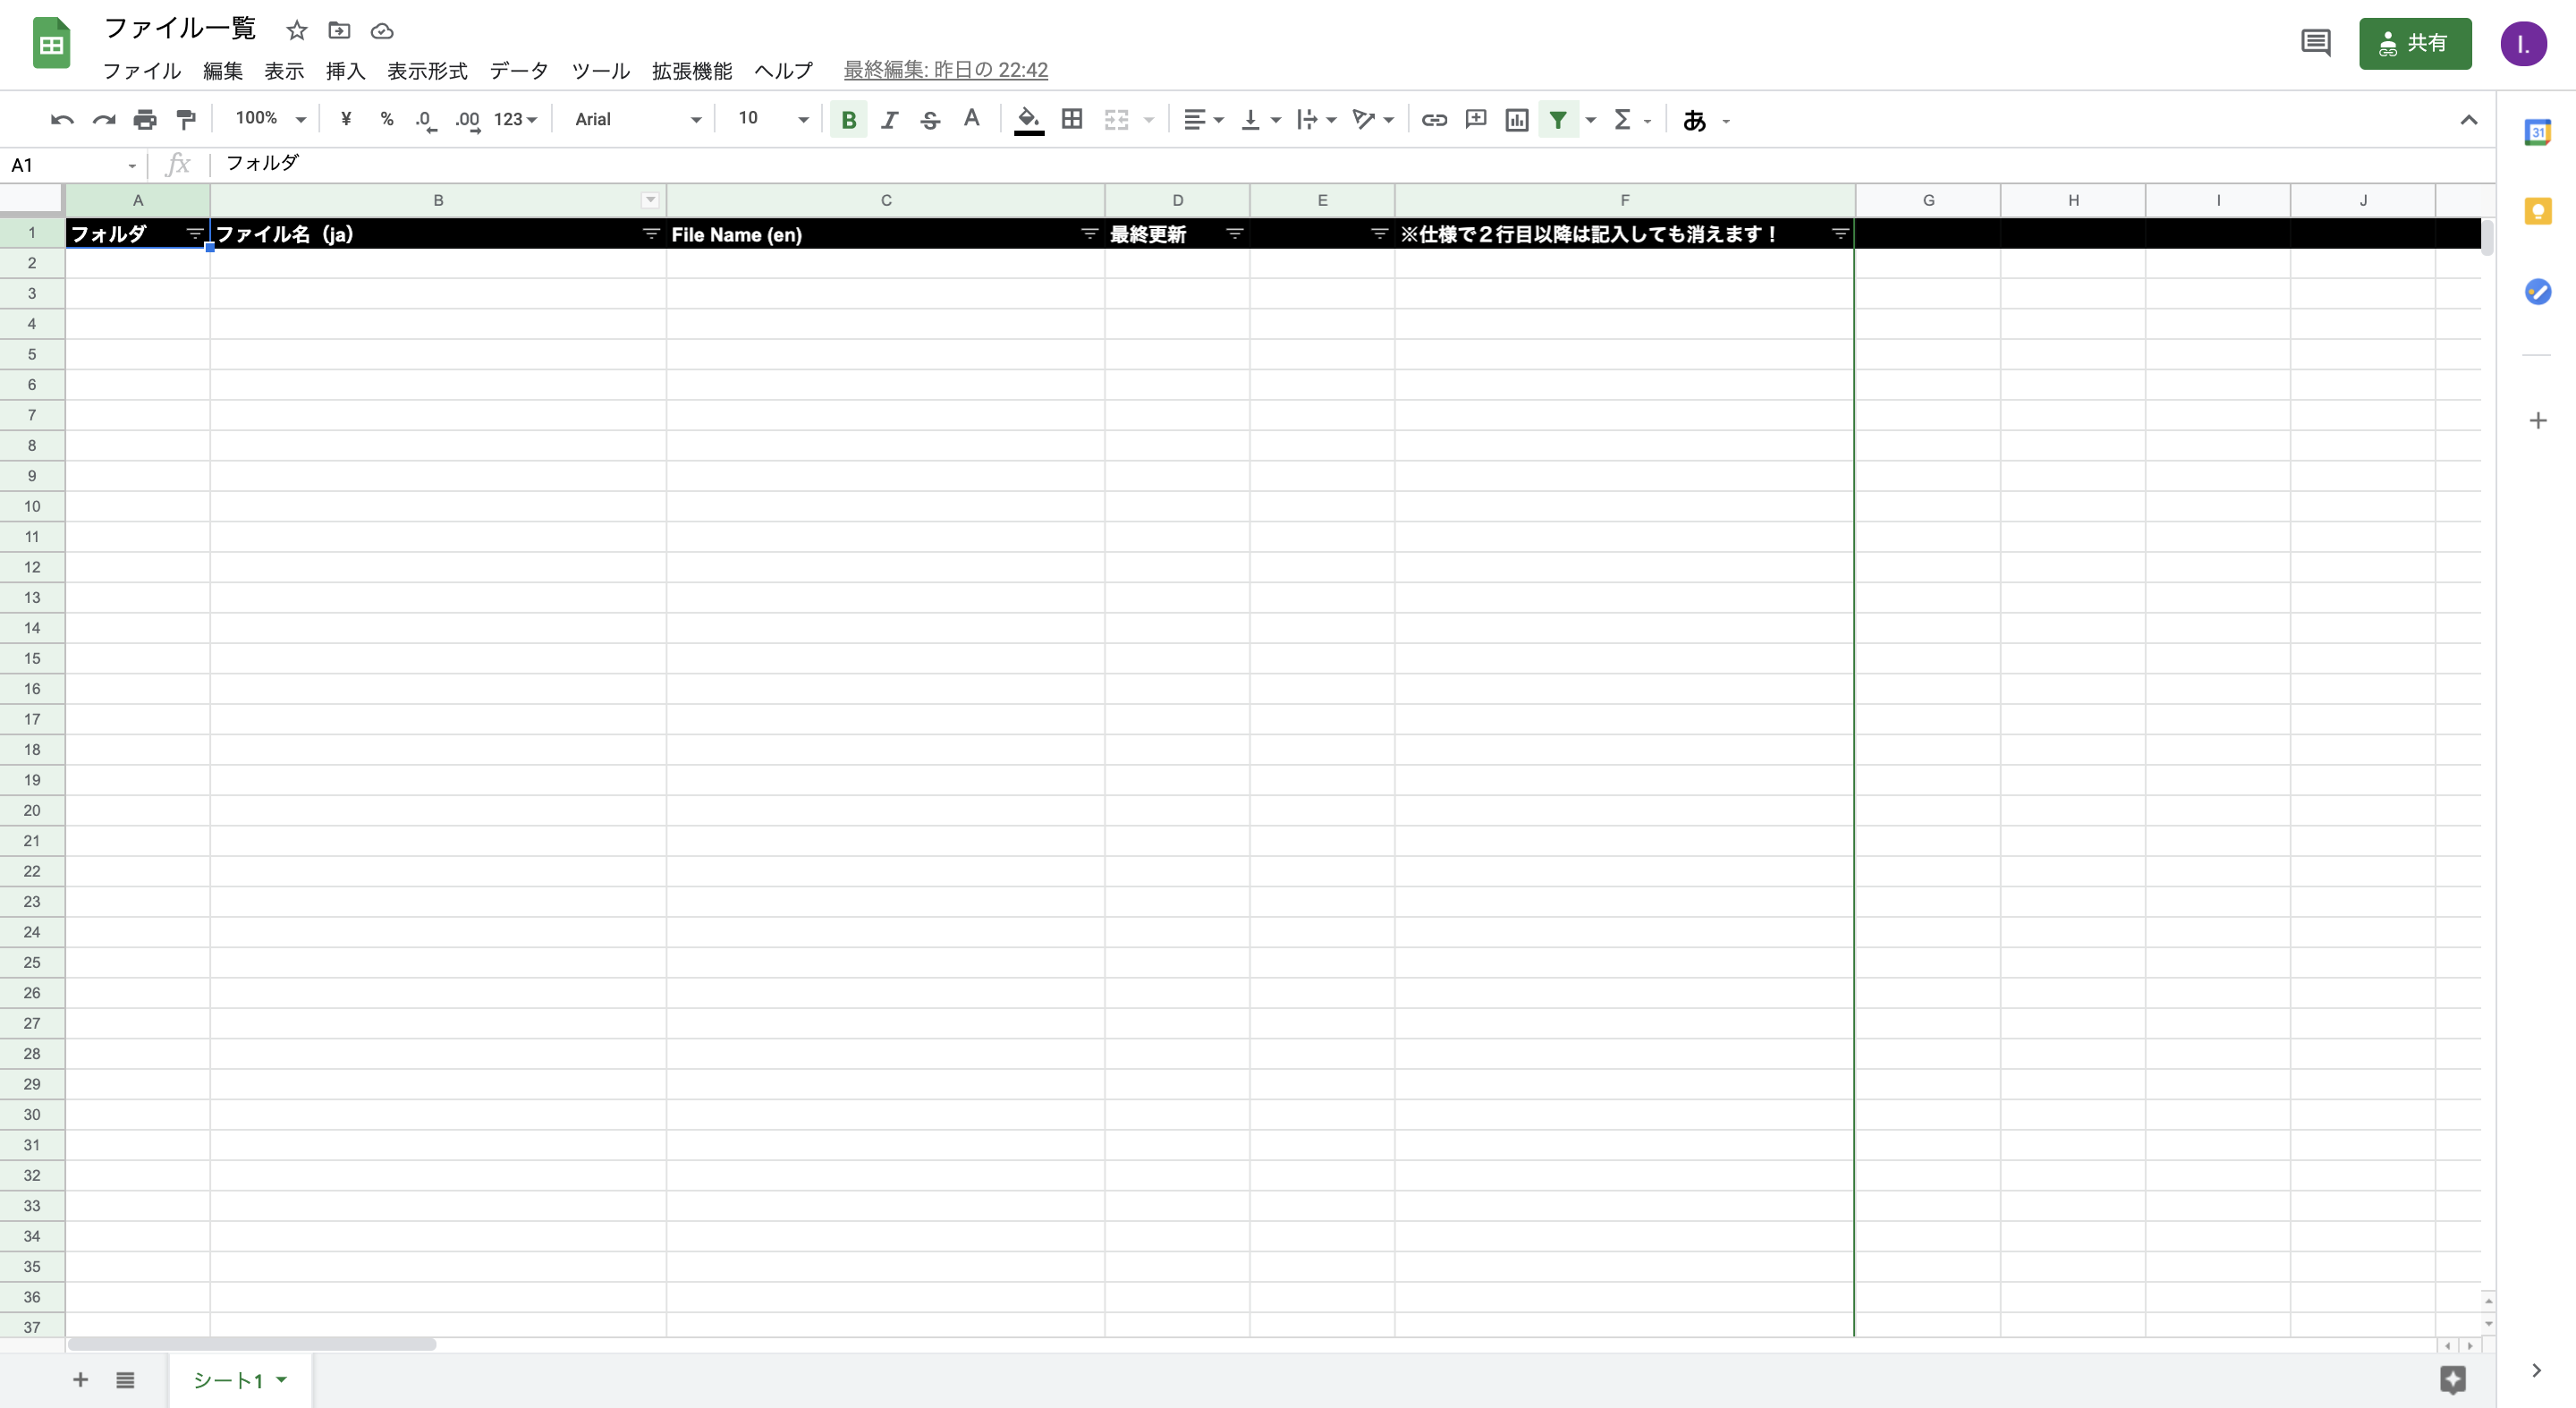The width and height of the screenshot is (2576, 1408).
Task: Insert a link
Action: click(1434, 119)
